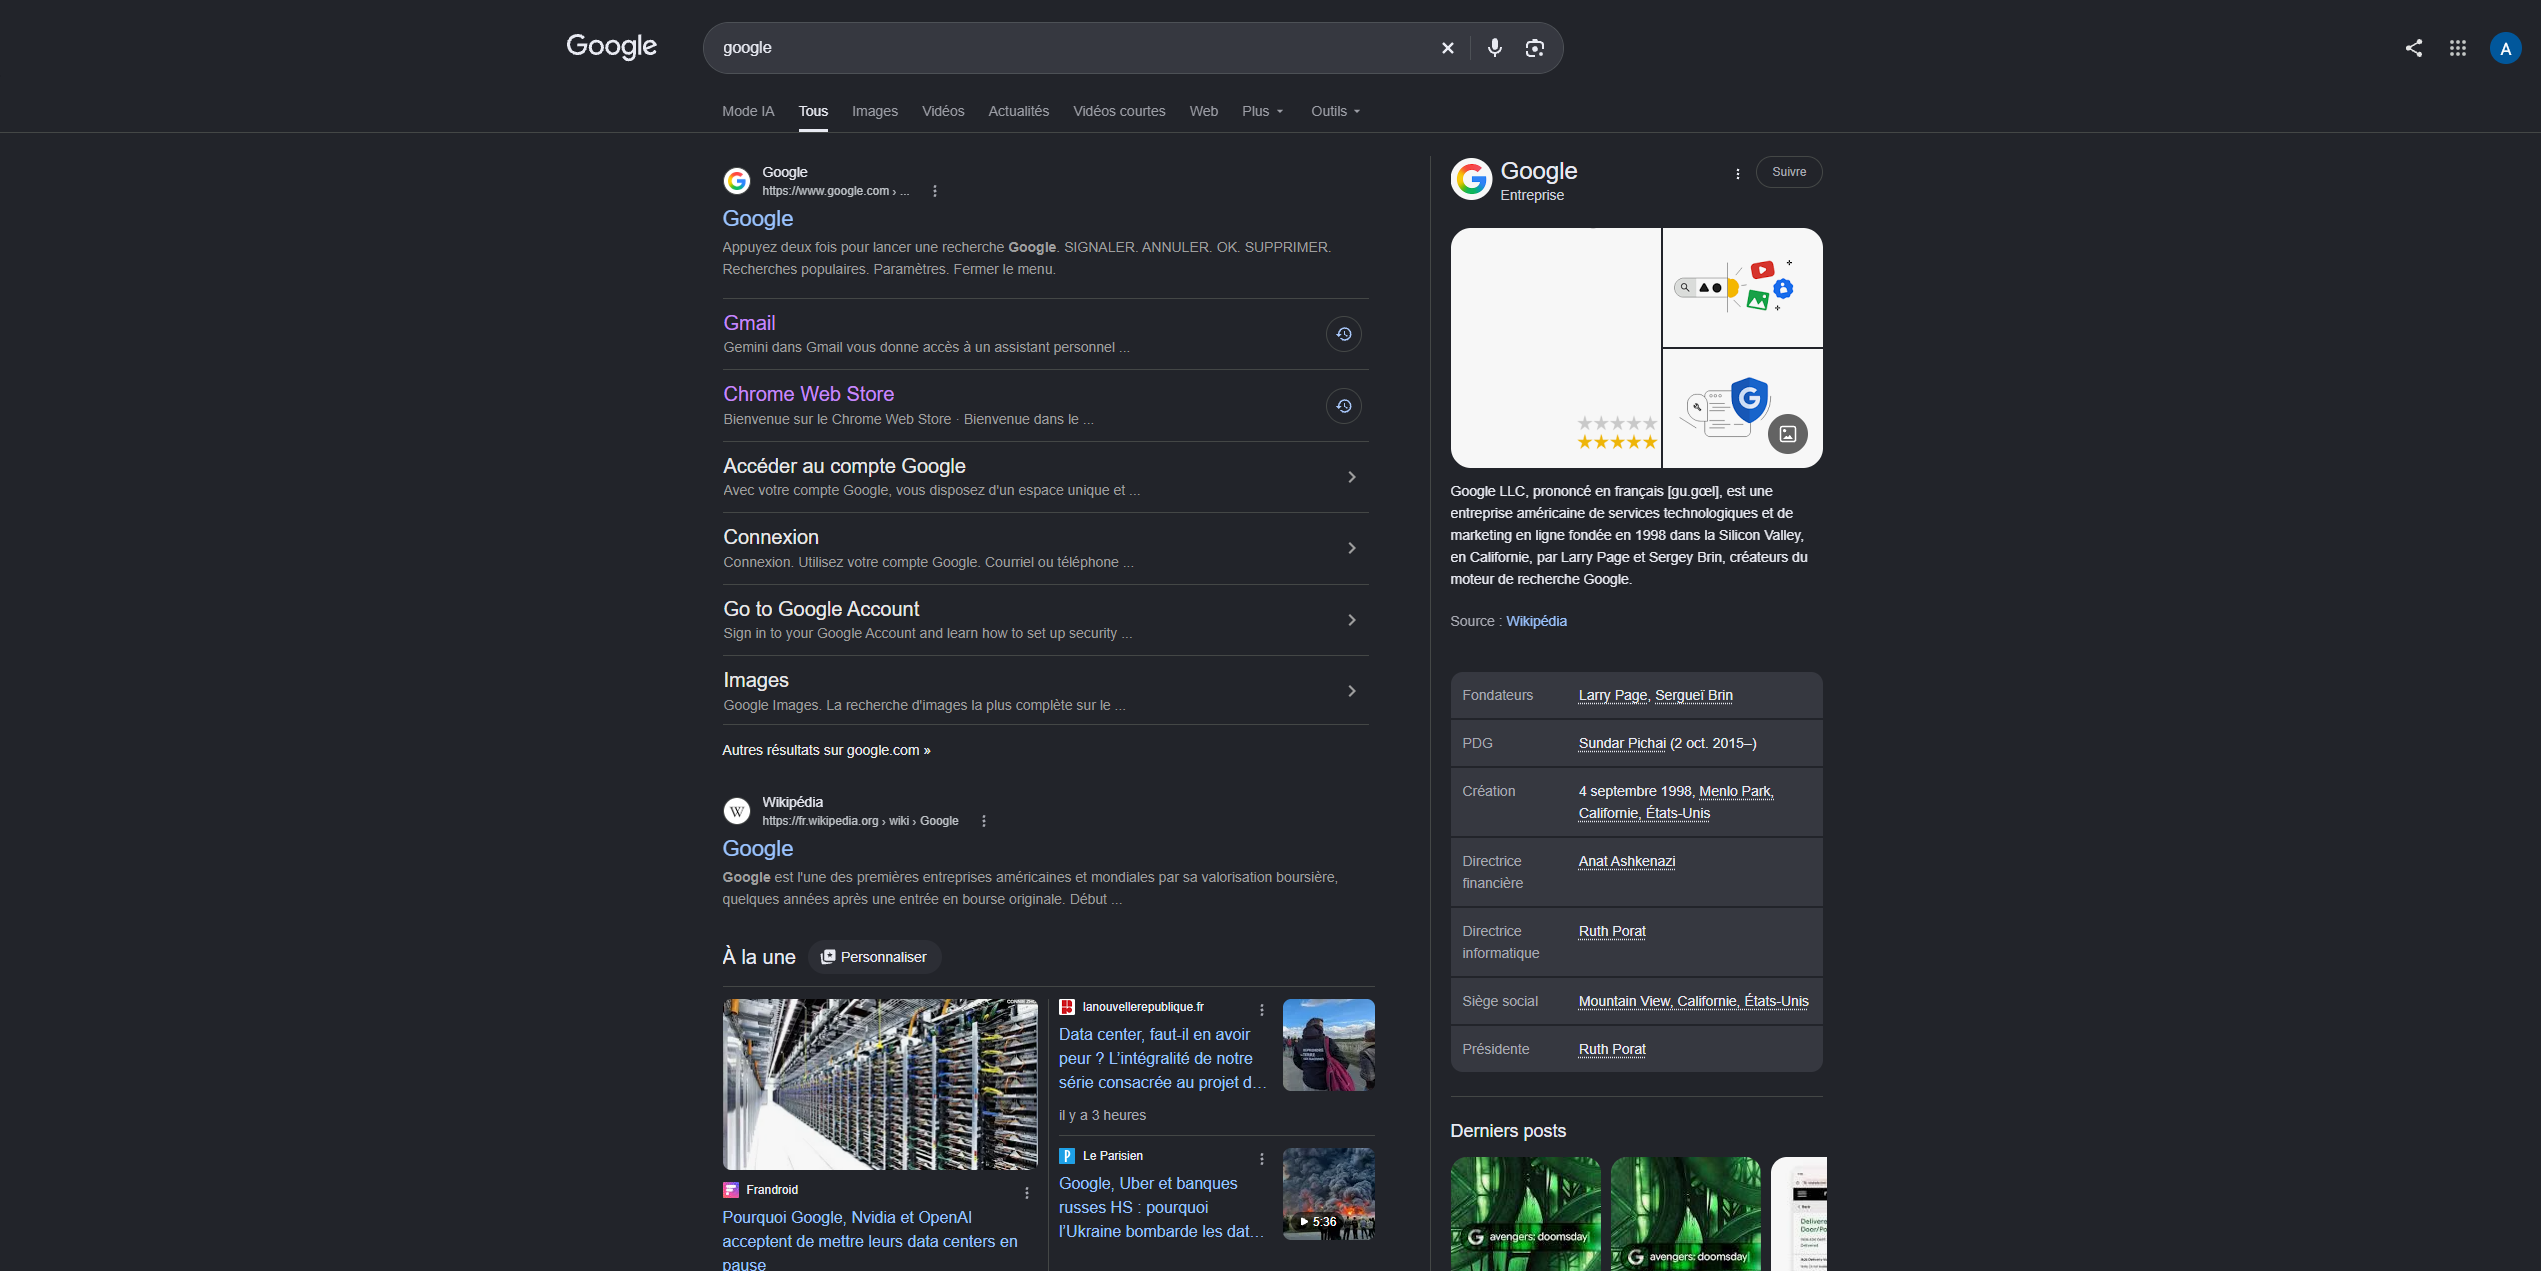Open the three-dot menu on Le Parisien article
The width and height of the screenshot is (2541, 1271).
[x=1261, y=1159]
